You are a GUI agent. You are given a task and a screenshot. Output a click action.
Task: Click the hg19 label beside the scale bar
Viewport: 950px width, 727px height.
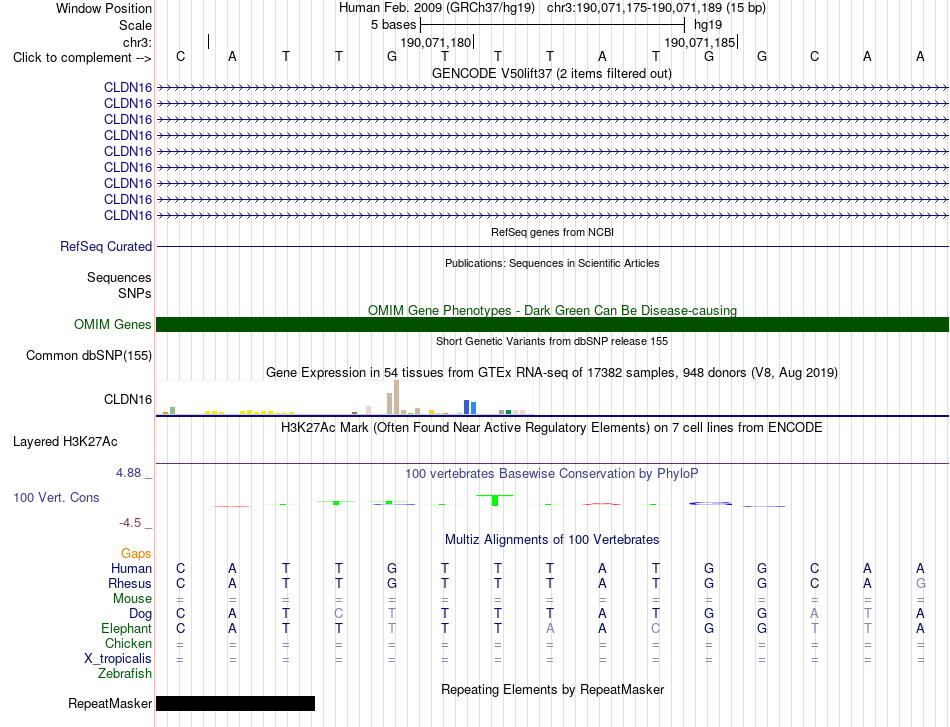[x=708, y=25]
